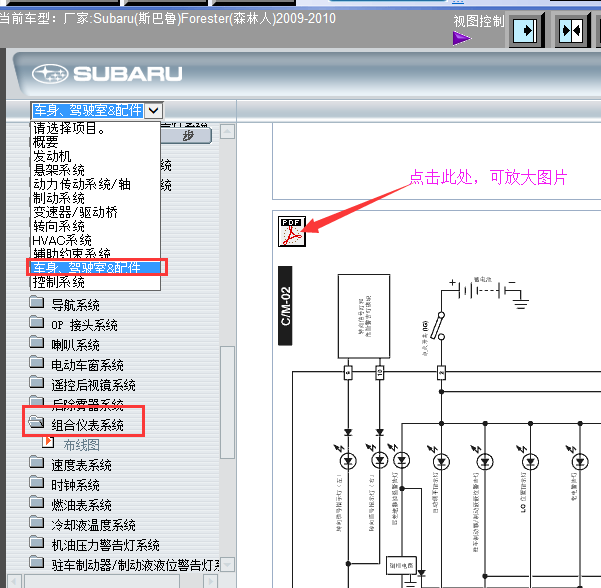This screenshot has width=601, height=588.
Task: Click the 布线图 document icon
Action: click(x=48, y=442)
